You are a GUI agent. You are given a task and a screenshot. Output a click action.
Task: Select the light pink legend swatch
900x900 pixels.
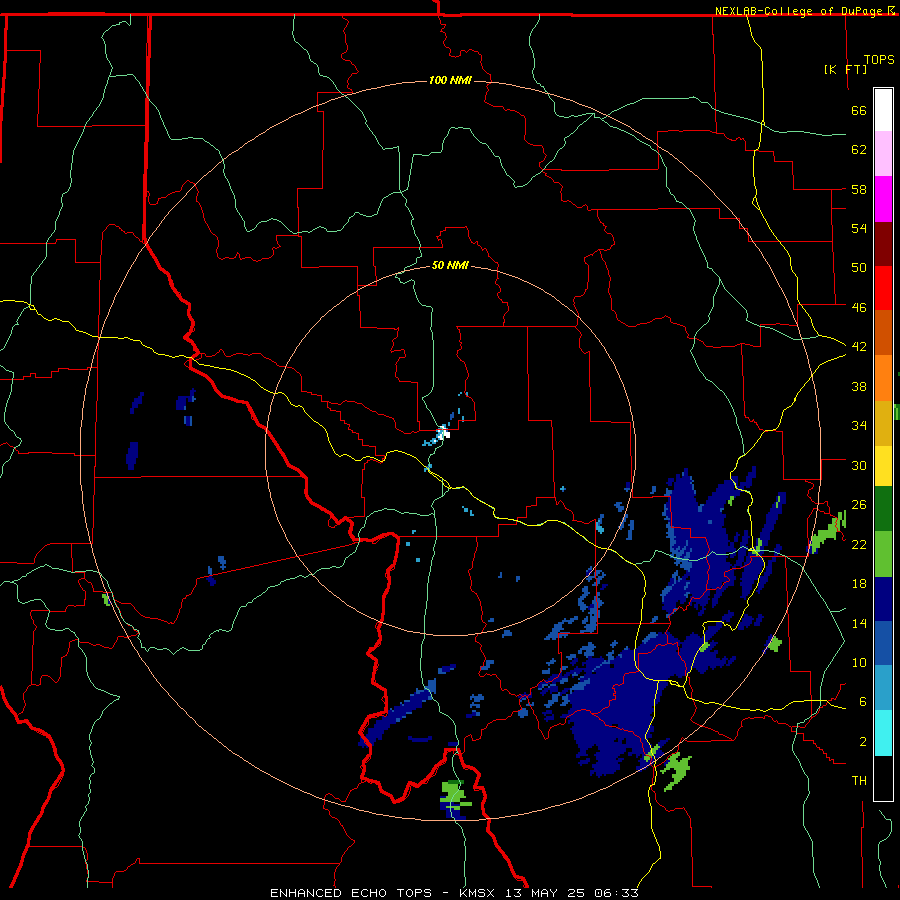pyautogui.click(x=883, y=154)
